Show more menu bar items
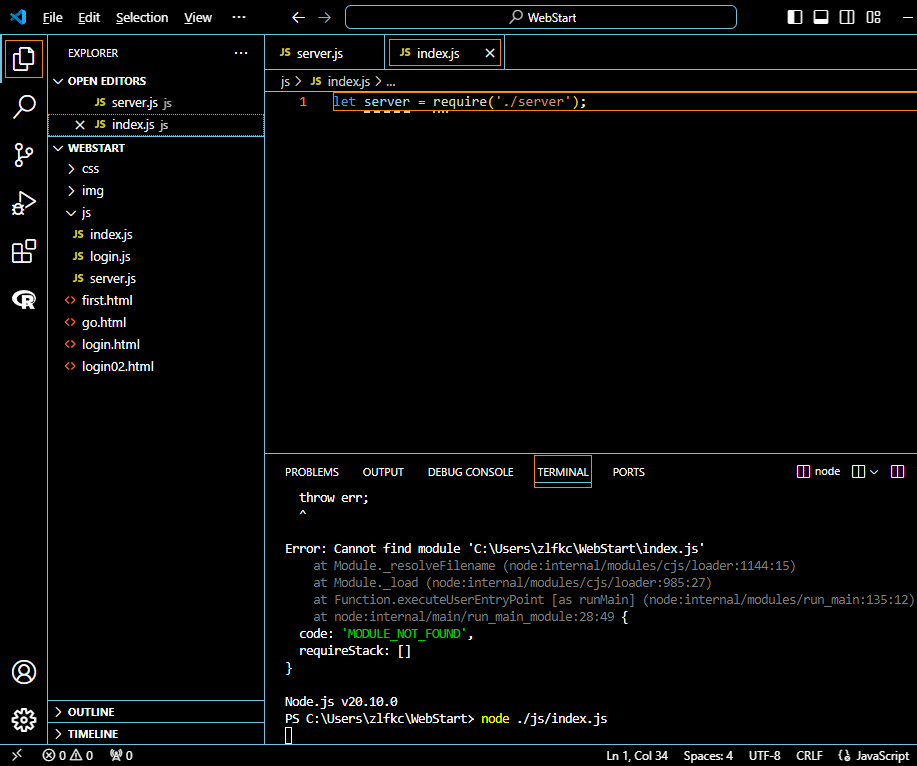Screen dimensions: 917x766 [239, 17]
